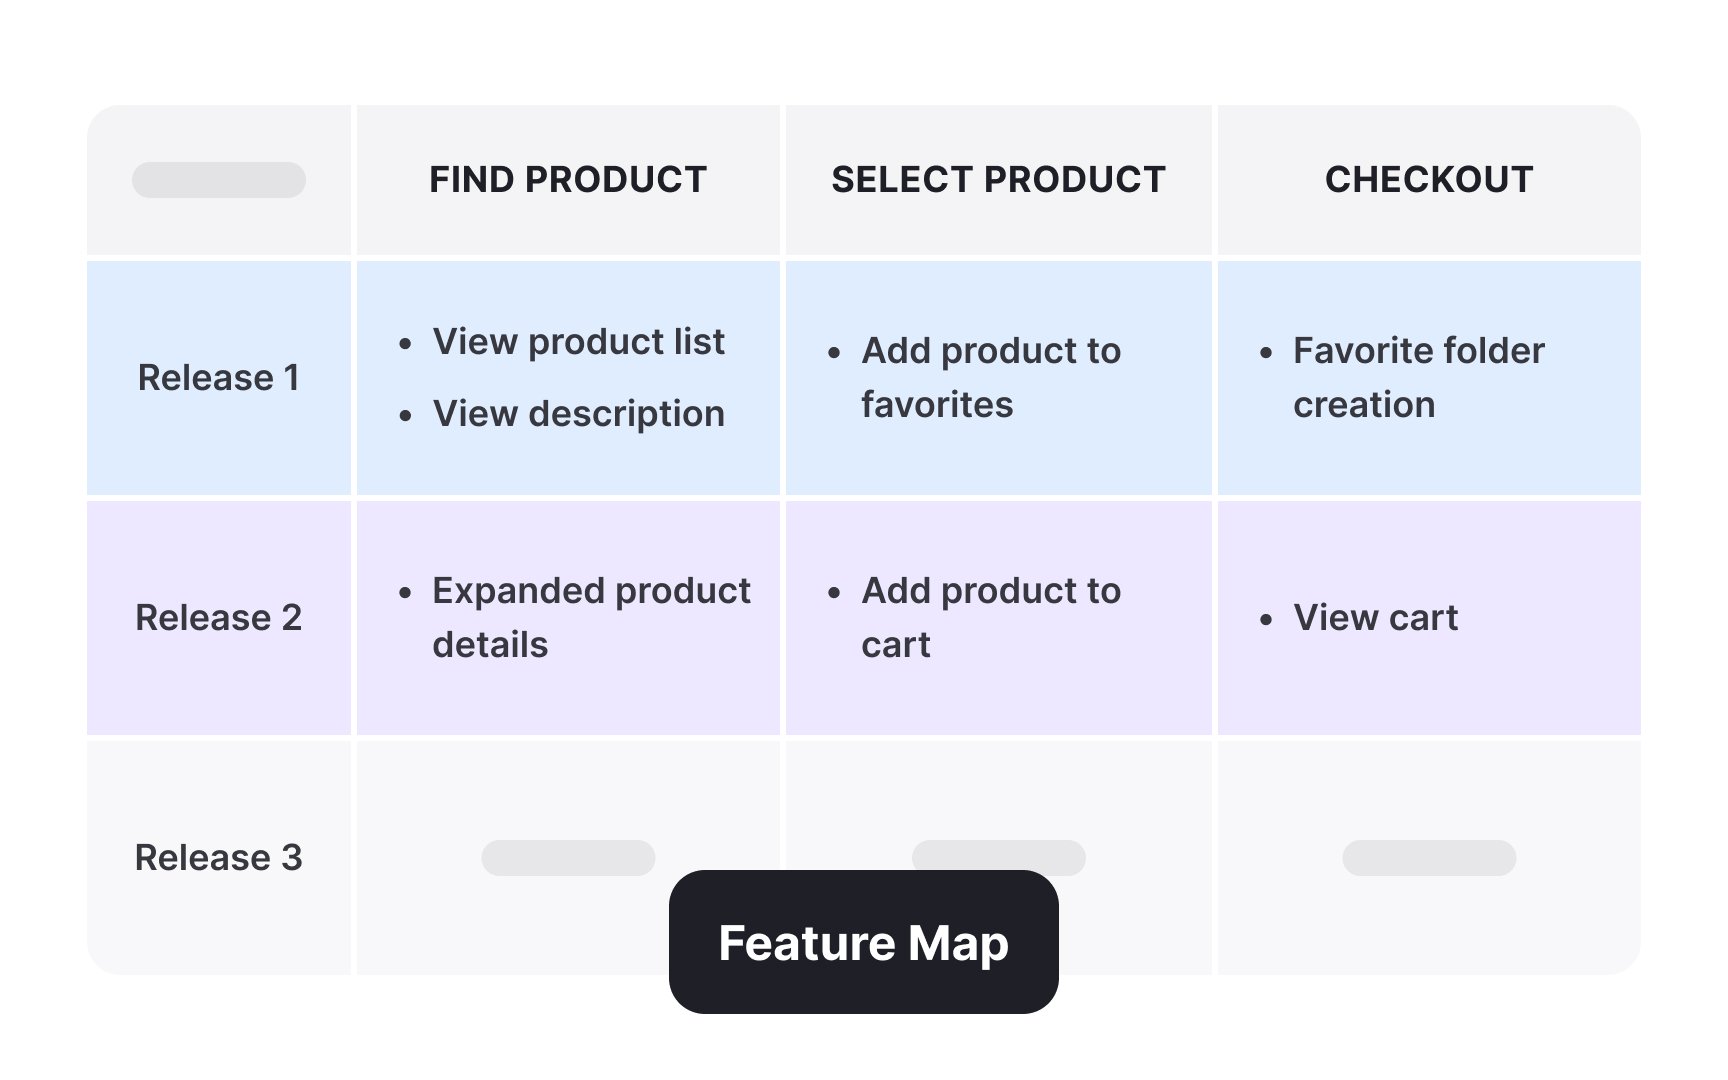Select the SELECT PRODUCT column header

click(x=998, y=180)
